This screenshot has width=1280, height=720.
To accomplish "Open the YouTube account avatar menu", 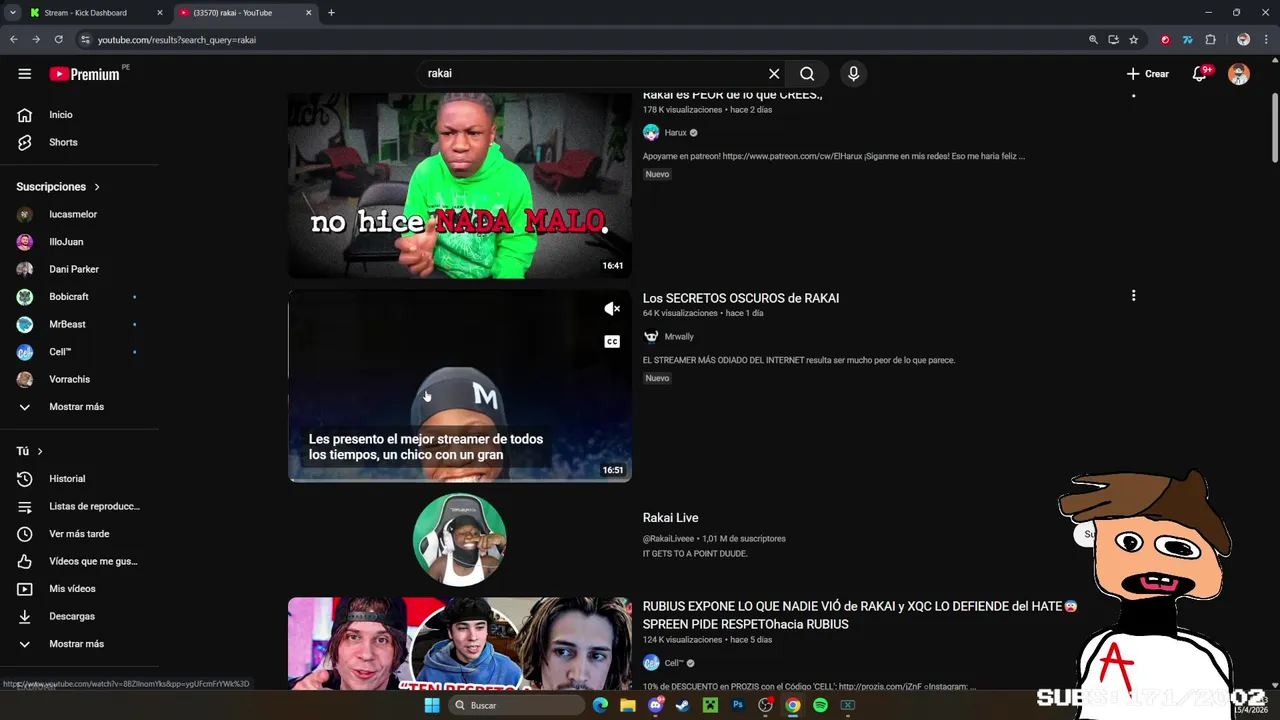I will click(1239, 73).
